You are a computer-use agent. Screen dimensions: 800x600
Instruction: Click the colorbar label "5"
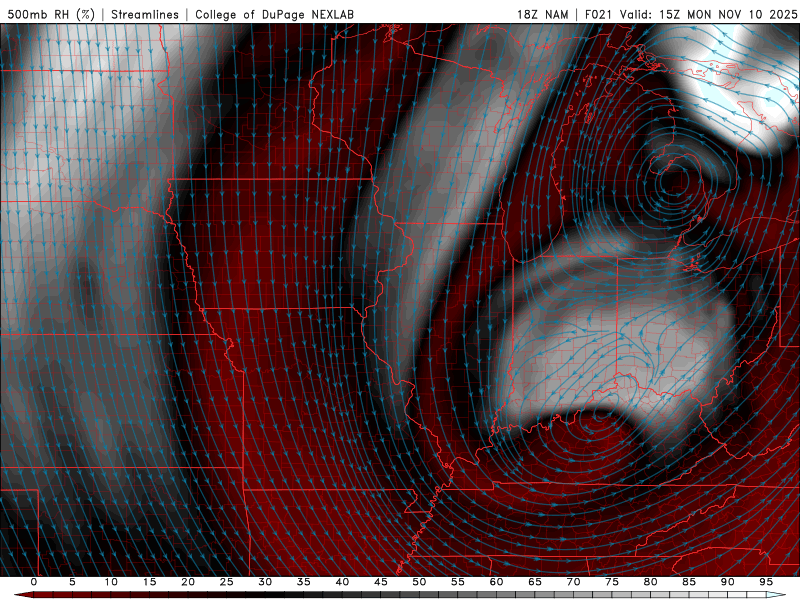72,582
